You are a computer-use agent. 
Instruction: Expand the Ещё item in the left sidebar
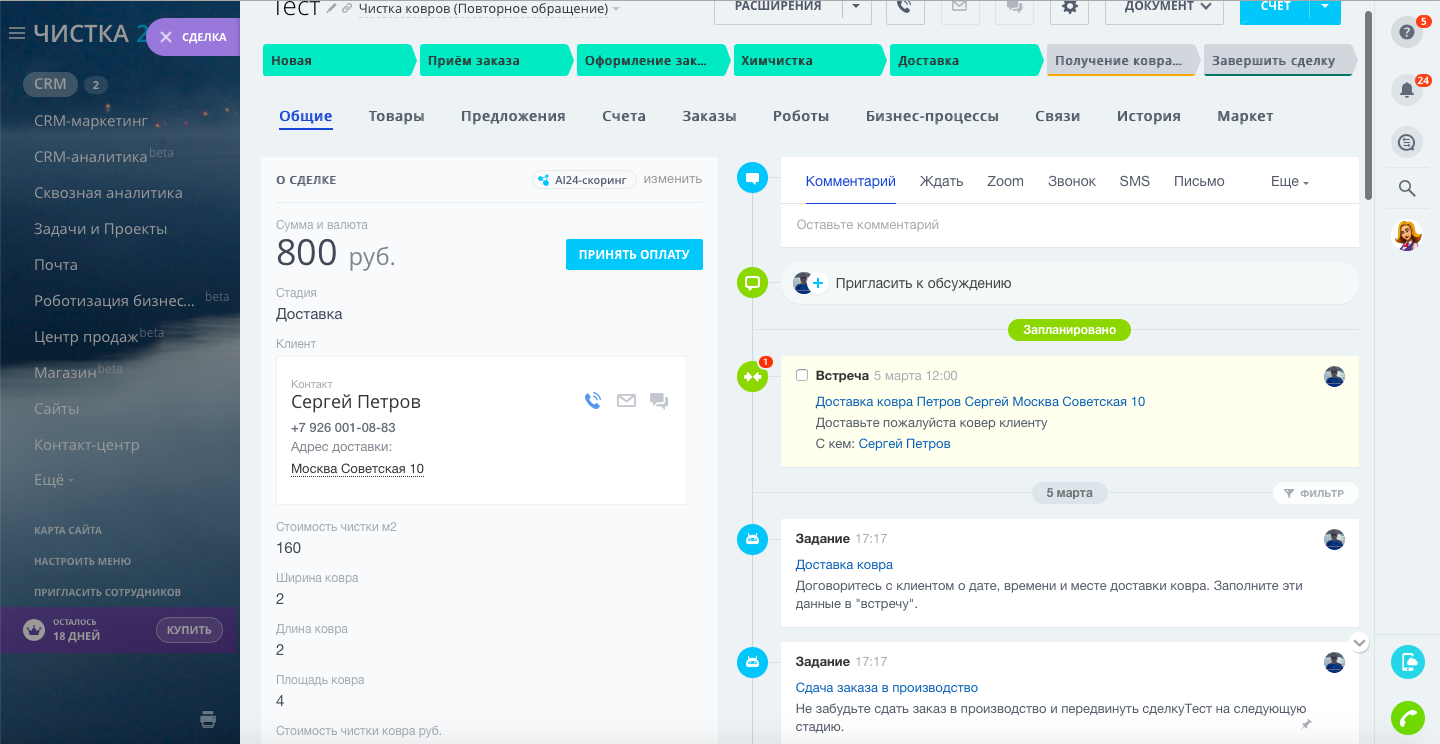coord(54,480)
